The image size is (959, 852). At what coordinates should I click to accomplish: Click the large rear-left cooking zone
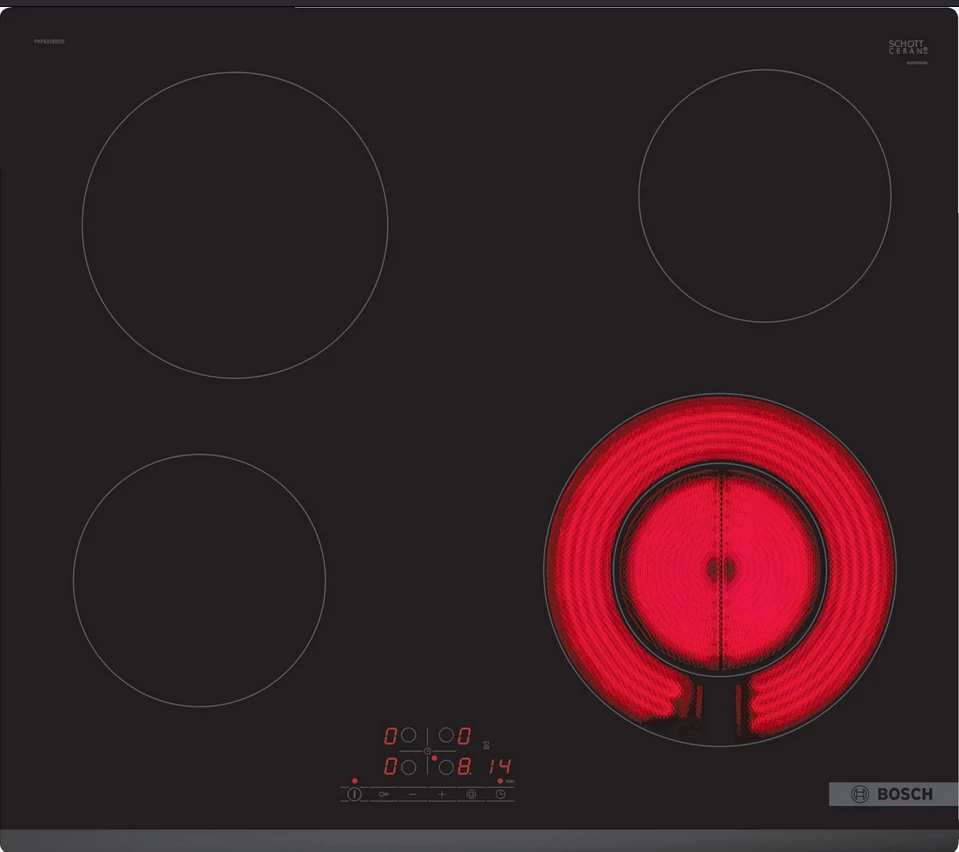pos(235,225)
